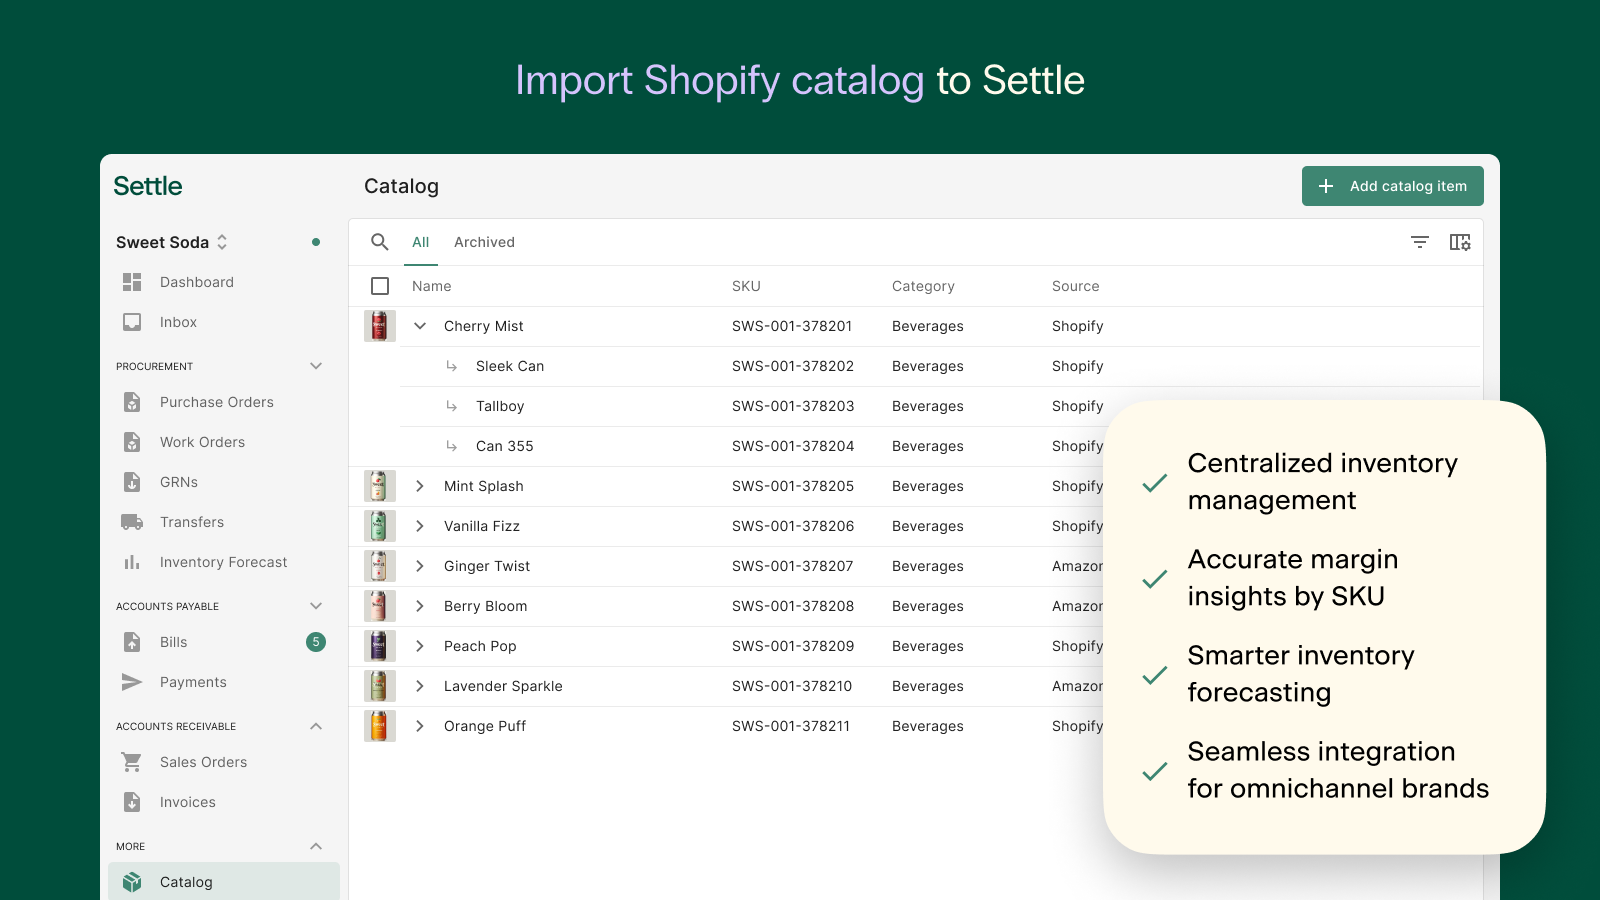The image size is (1600, 900).
Task: Switch to the Archived tab
Action: point(484,242)
